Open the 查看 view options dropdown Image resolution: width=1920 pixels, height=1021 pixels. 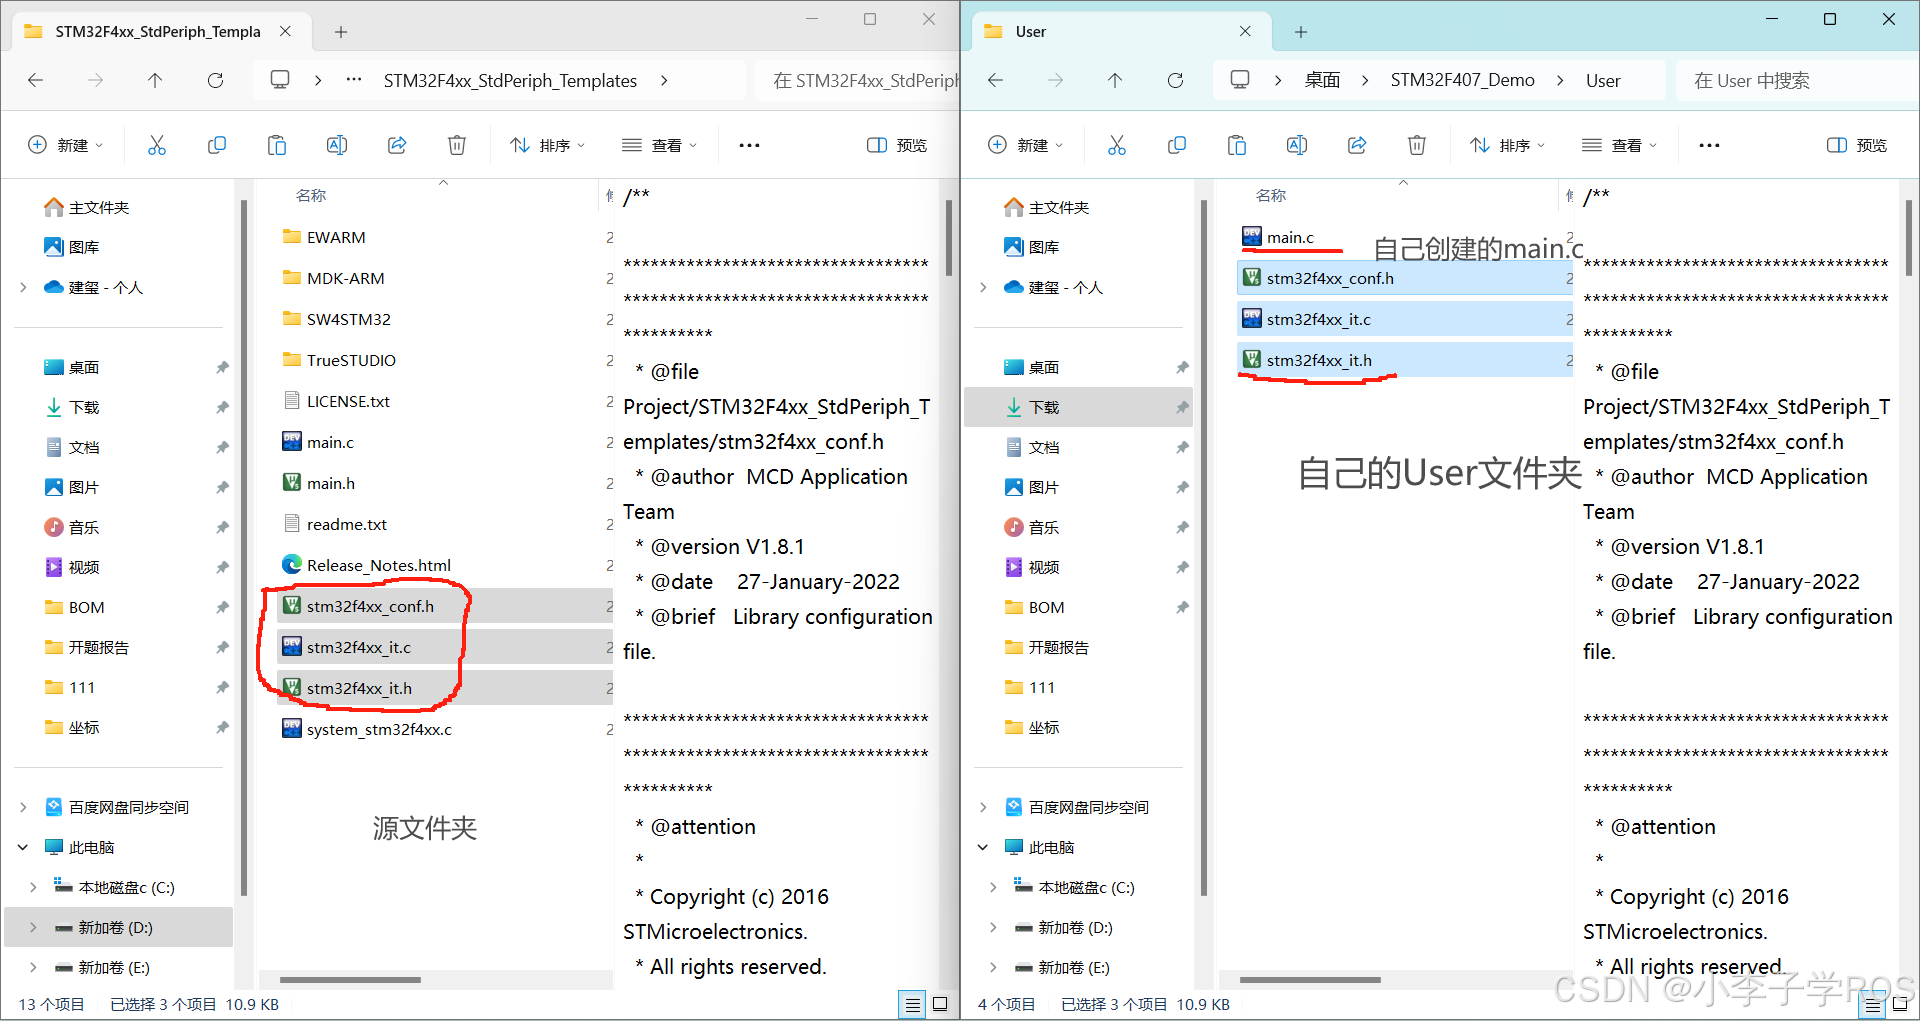(1620, 145)
